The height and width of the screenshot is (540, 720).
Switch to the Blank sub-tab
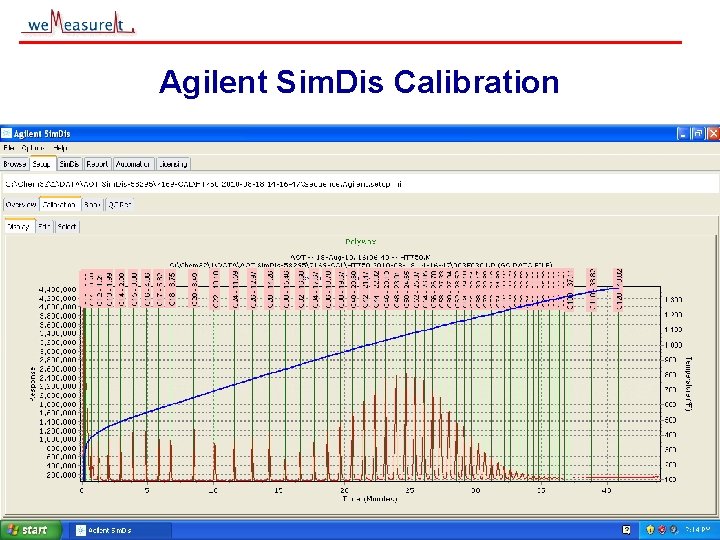92,205
